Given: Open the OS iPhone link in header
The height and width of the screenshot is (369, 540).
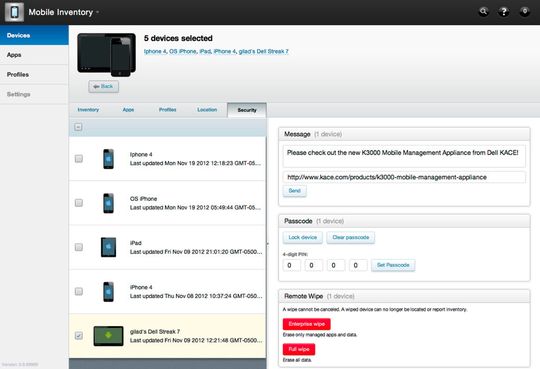Looking at the screenshot, I should click(183, 51).
